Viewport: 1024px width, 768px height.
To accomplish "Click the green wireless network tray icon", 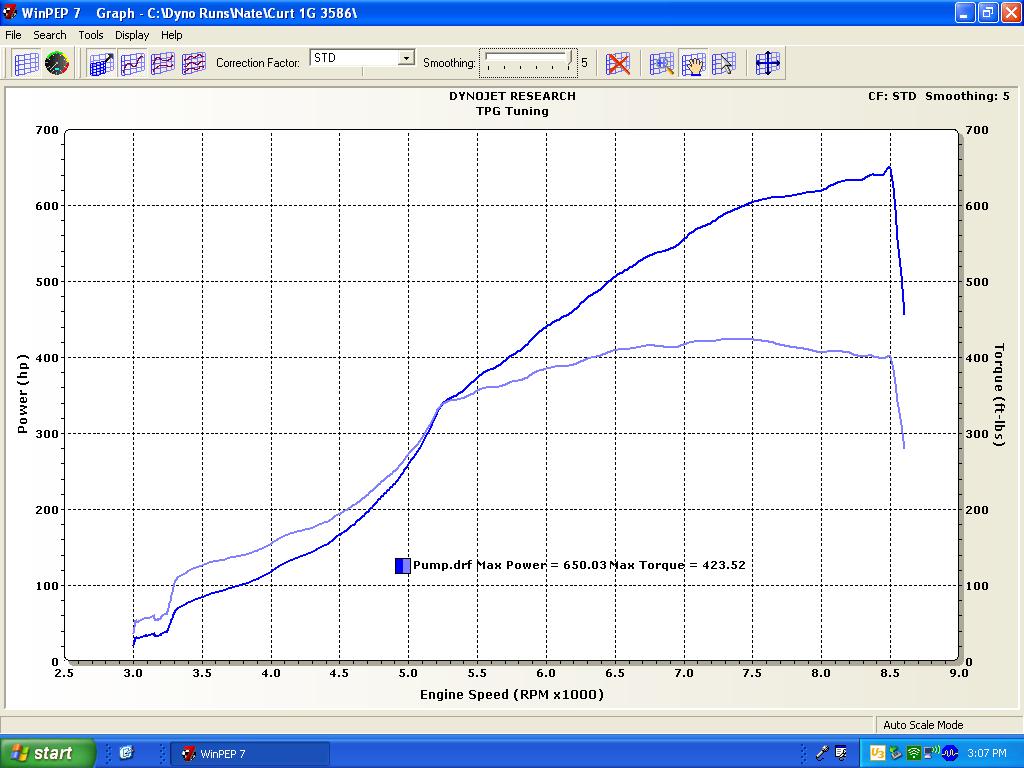I will click(x=913, y=753).
